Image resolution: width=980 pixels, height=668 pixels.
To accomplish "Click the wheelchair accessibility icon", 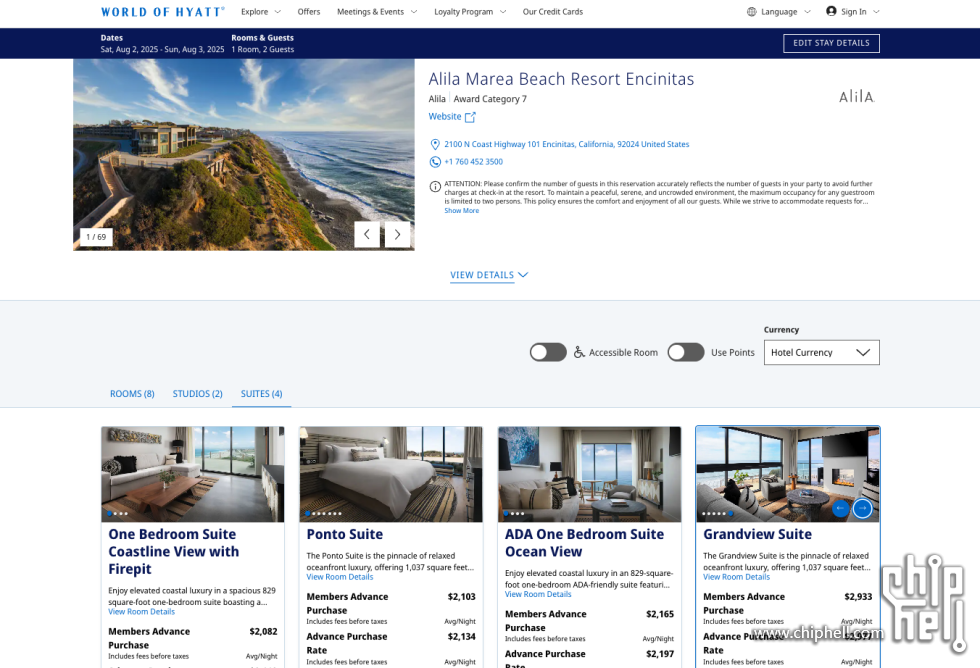I will pos(579,352).
